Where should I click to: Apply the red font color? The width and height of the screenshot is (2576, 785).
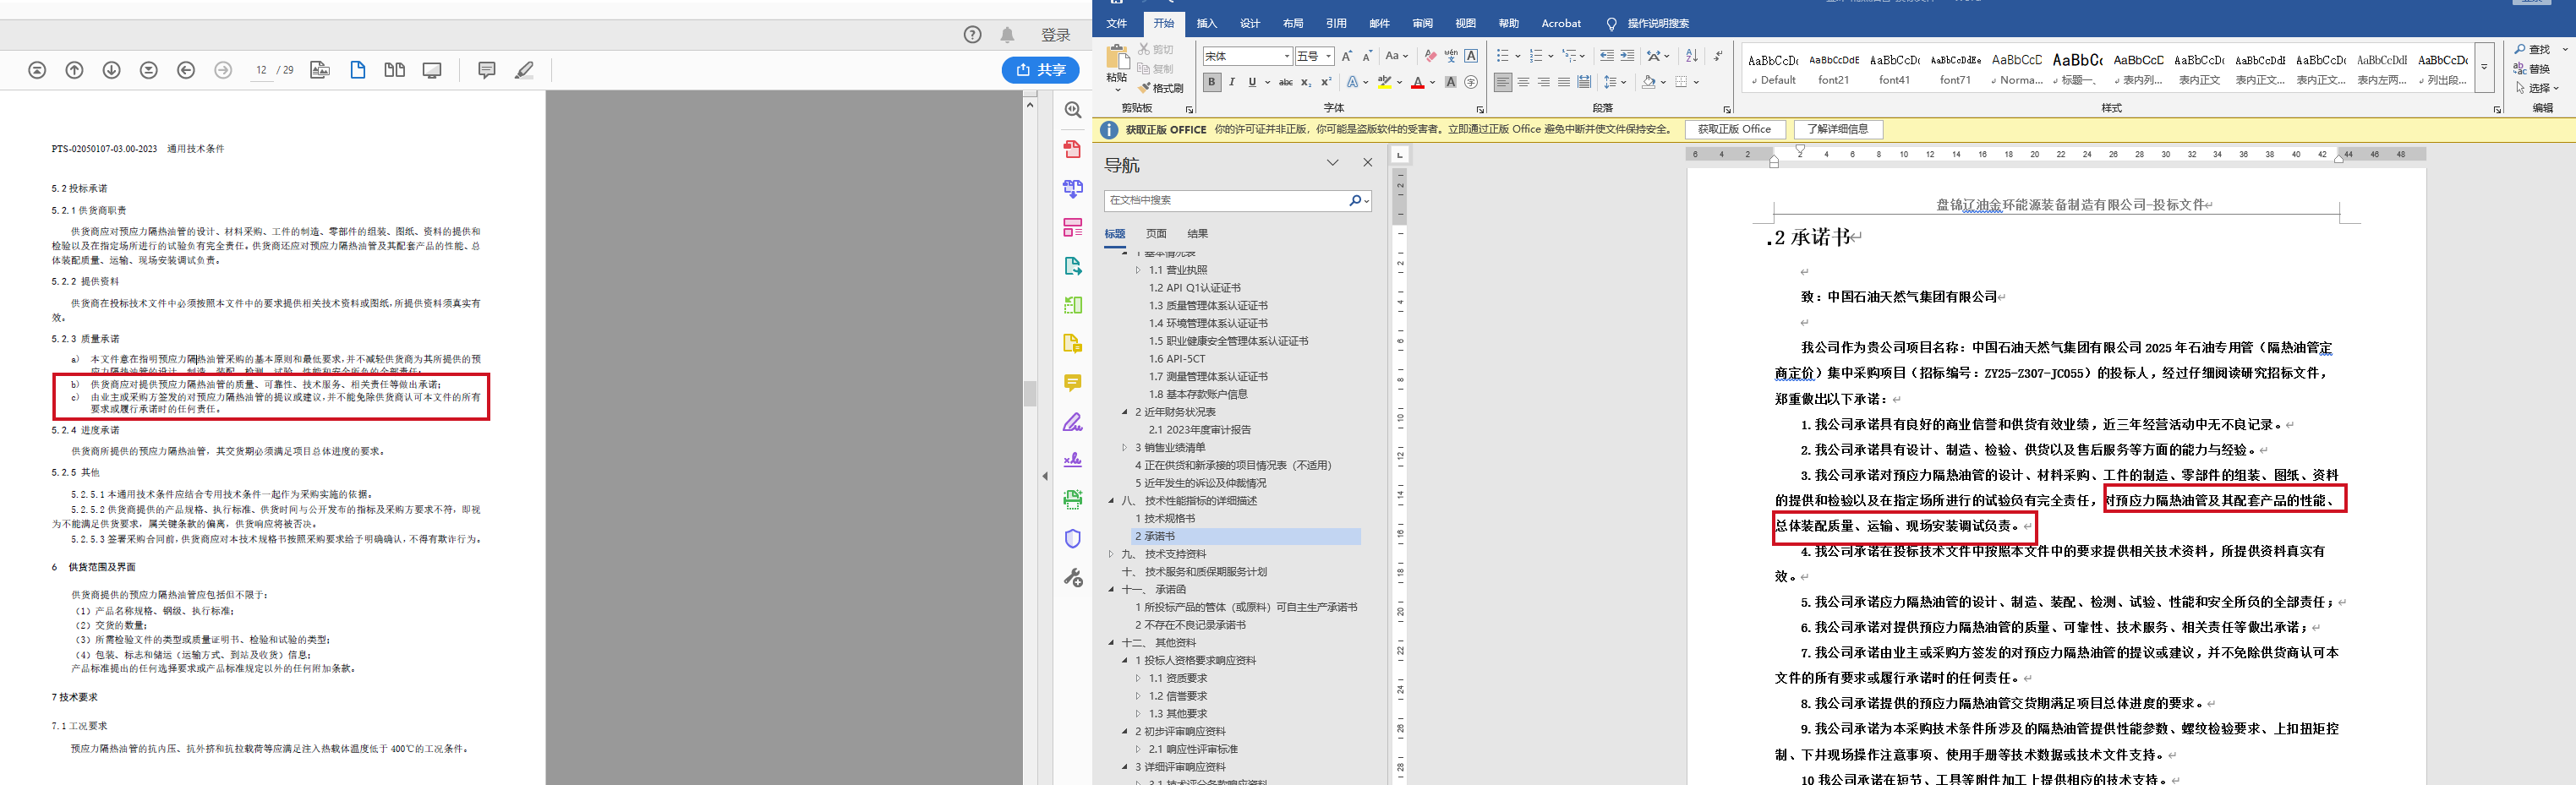coord(1417,82)
